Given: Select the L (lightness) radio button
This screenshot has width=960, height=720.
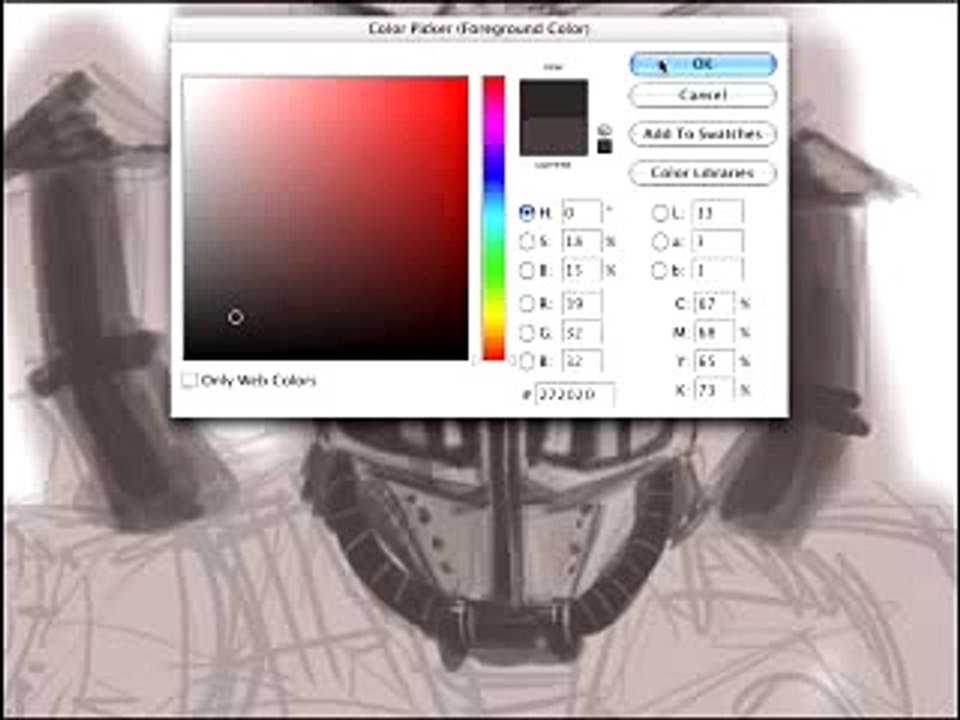Looking at the screenshot, I should tap(659, 213).
